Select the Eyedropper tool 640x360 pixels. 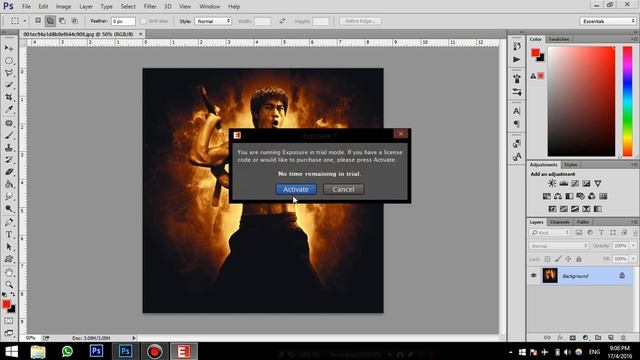[x=9, y=109]
